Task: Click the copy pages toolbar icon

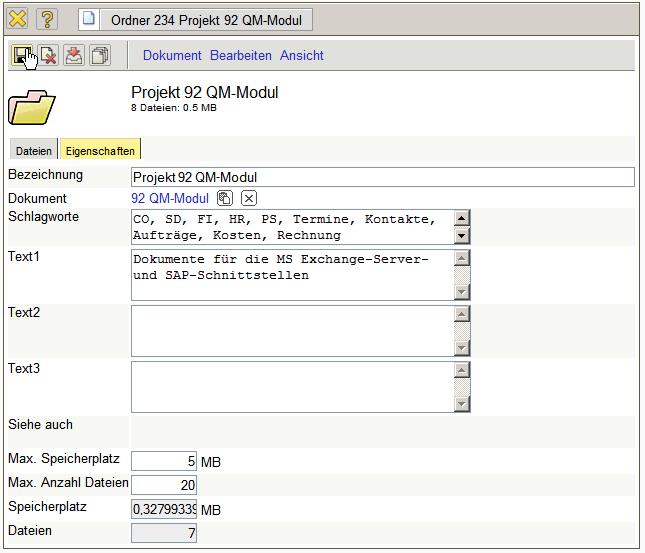Action: tap(100, 55)
